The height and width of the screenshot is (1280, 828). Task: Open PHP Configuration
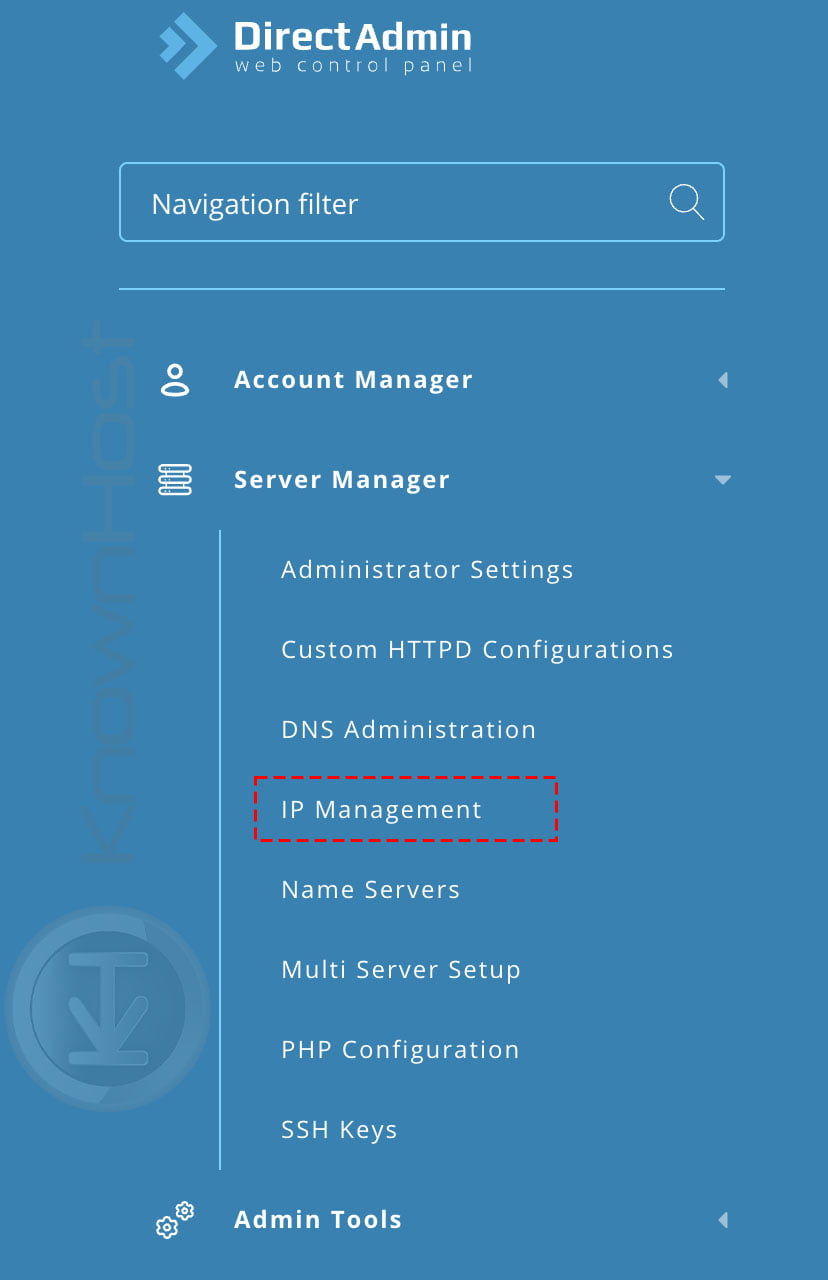tap(399, 1049)
